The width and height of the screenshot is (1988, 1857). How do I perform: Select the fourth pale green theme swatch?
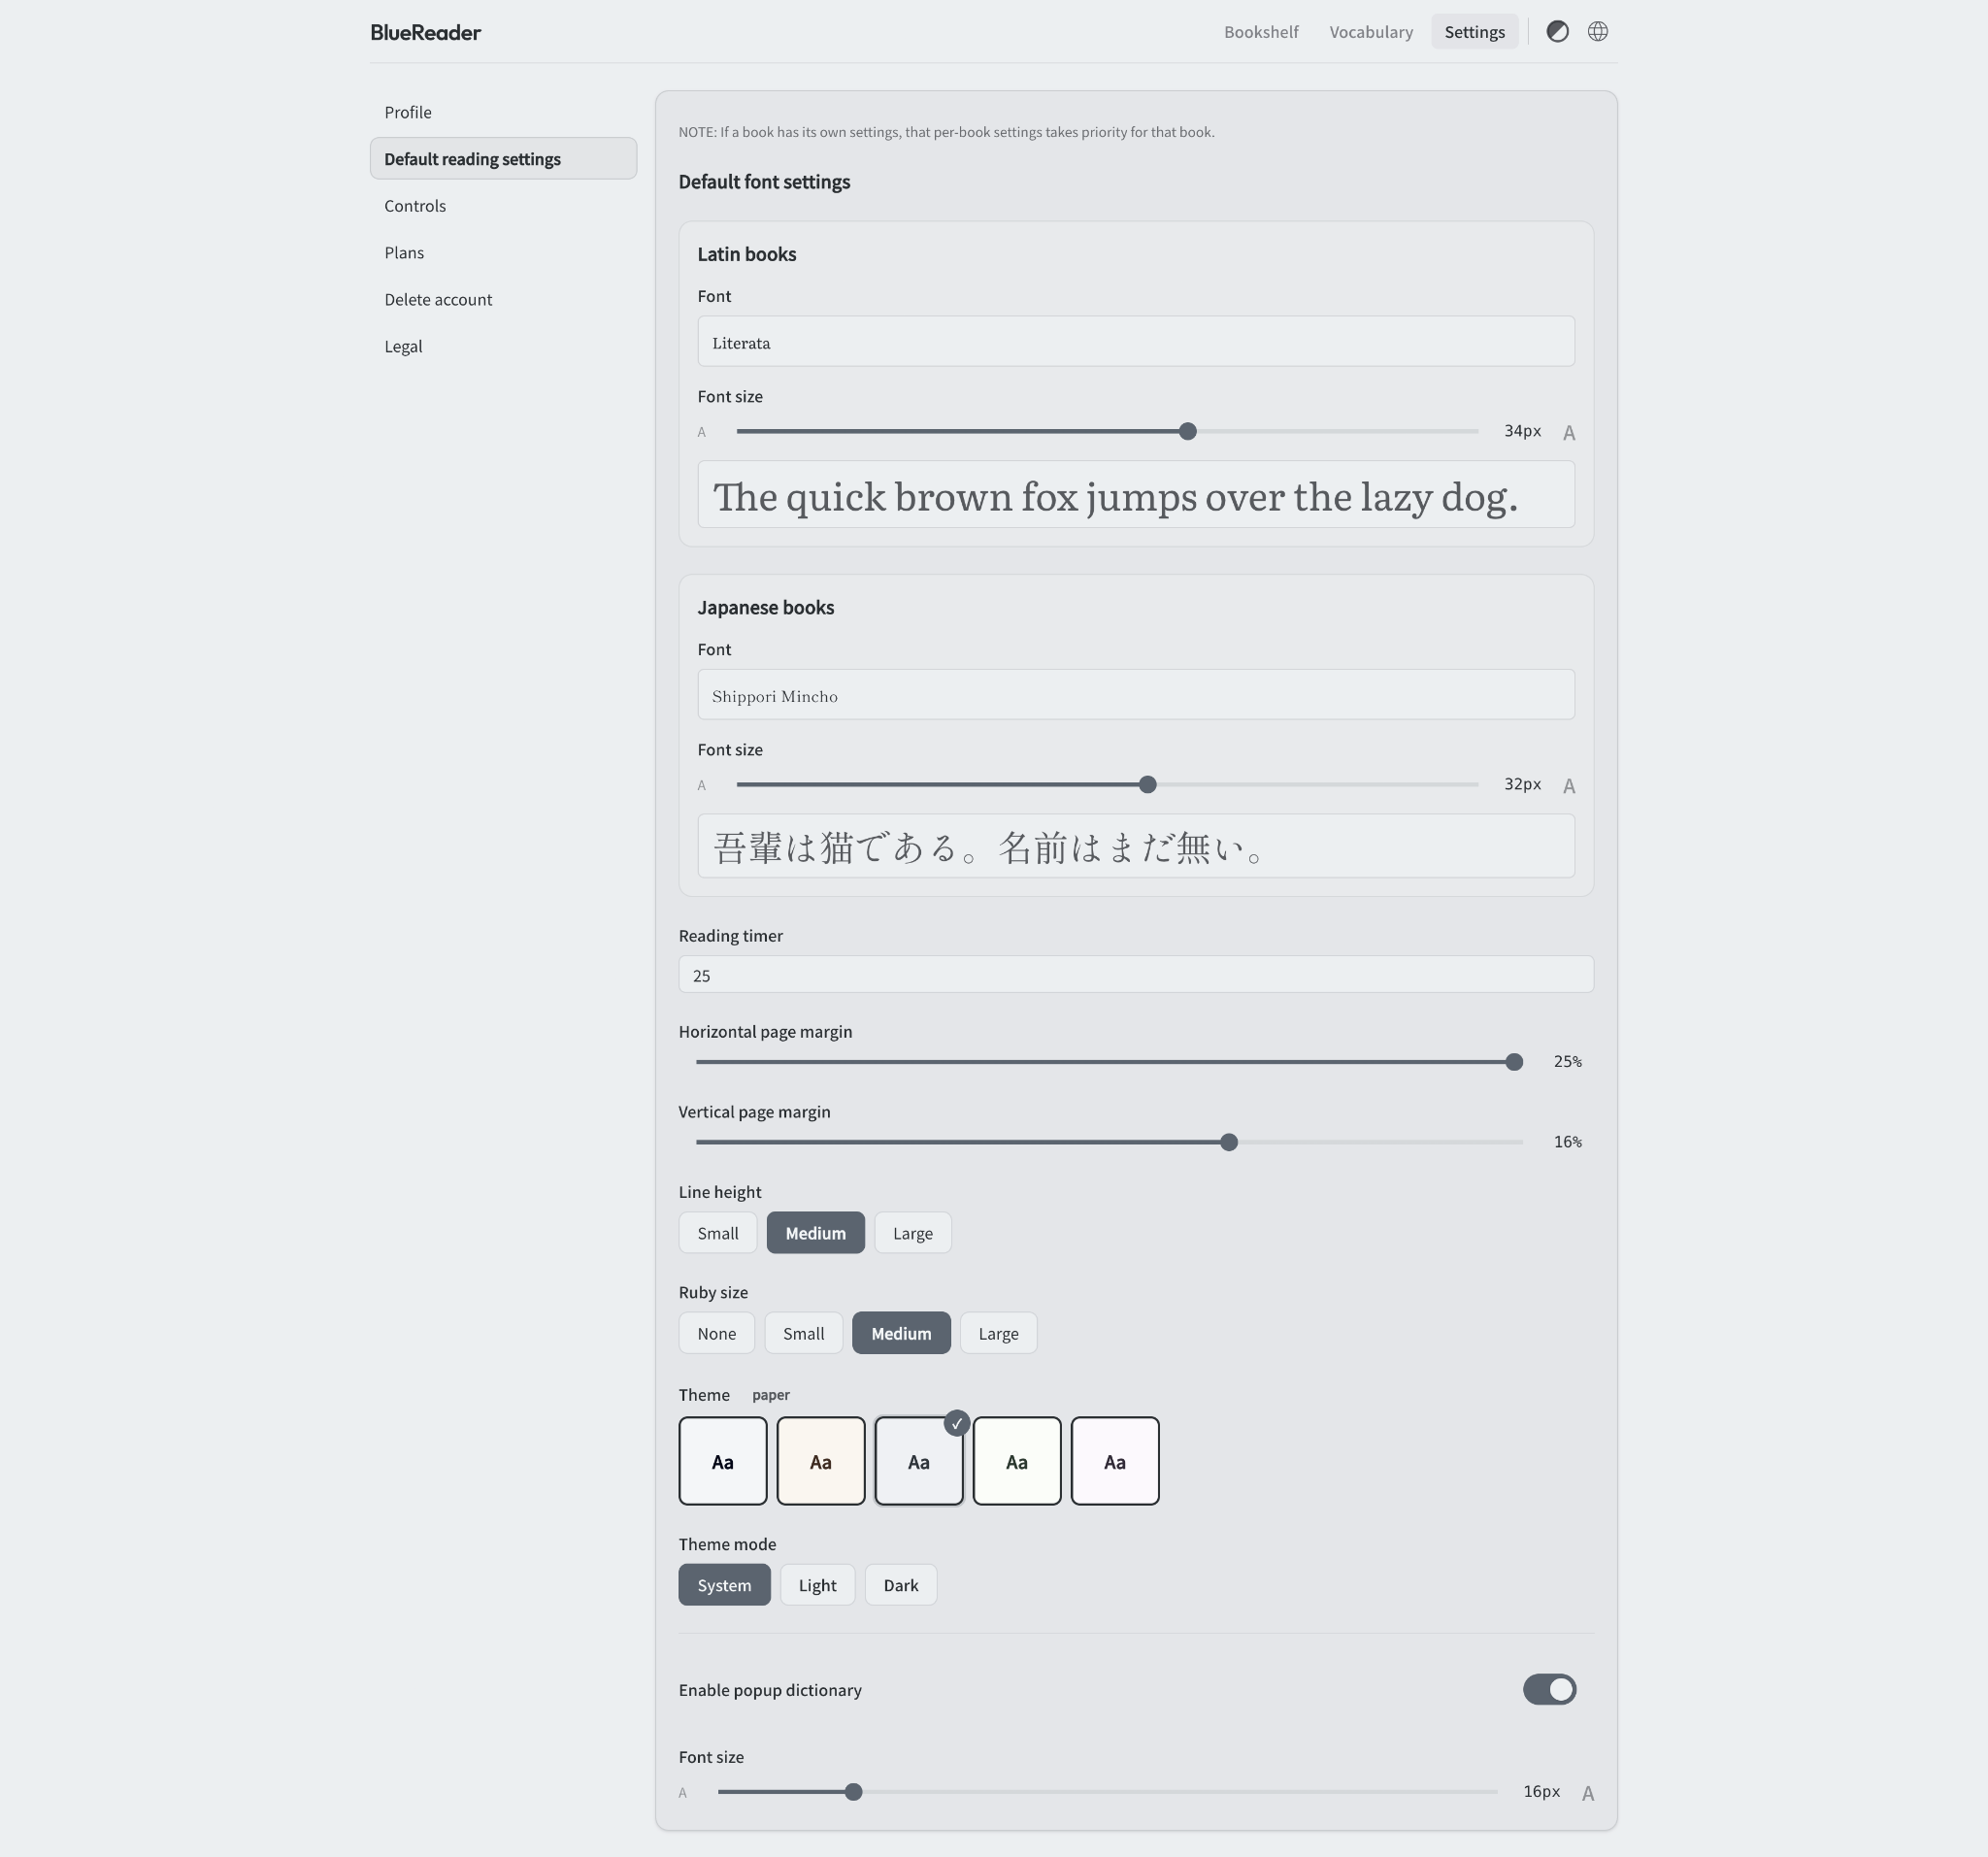(x=1017, y=1461)
